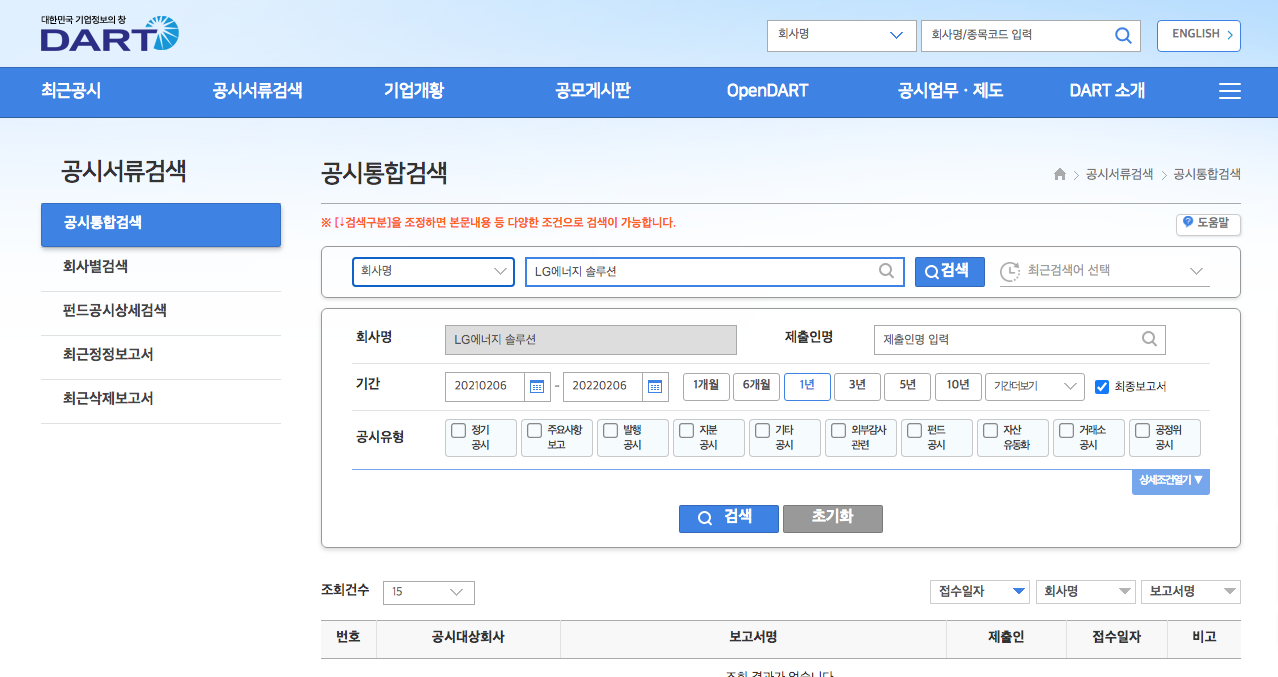Screen dimensions: 1278x677
Task: Click the home icon in breadcrumb
Action: click(x=1060, y=174)
